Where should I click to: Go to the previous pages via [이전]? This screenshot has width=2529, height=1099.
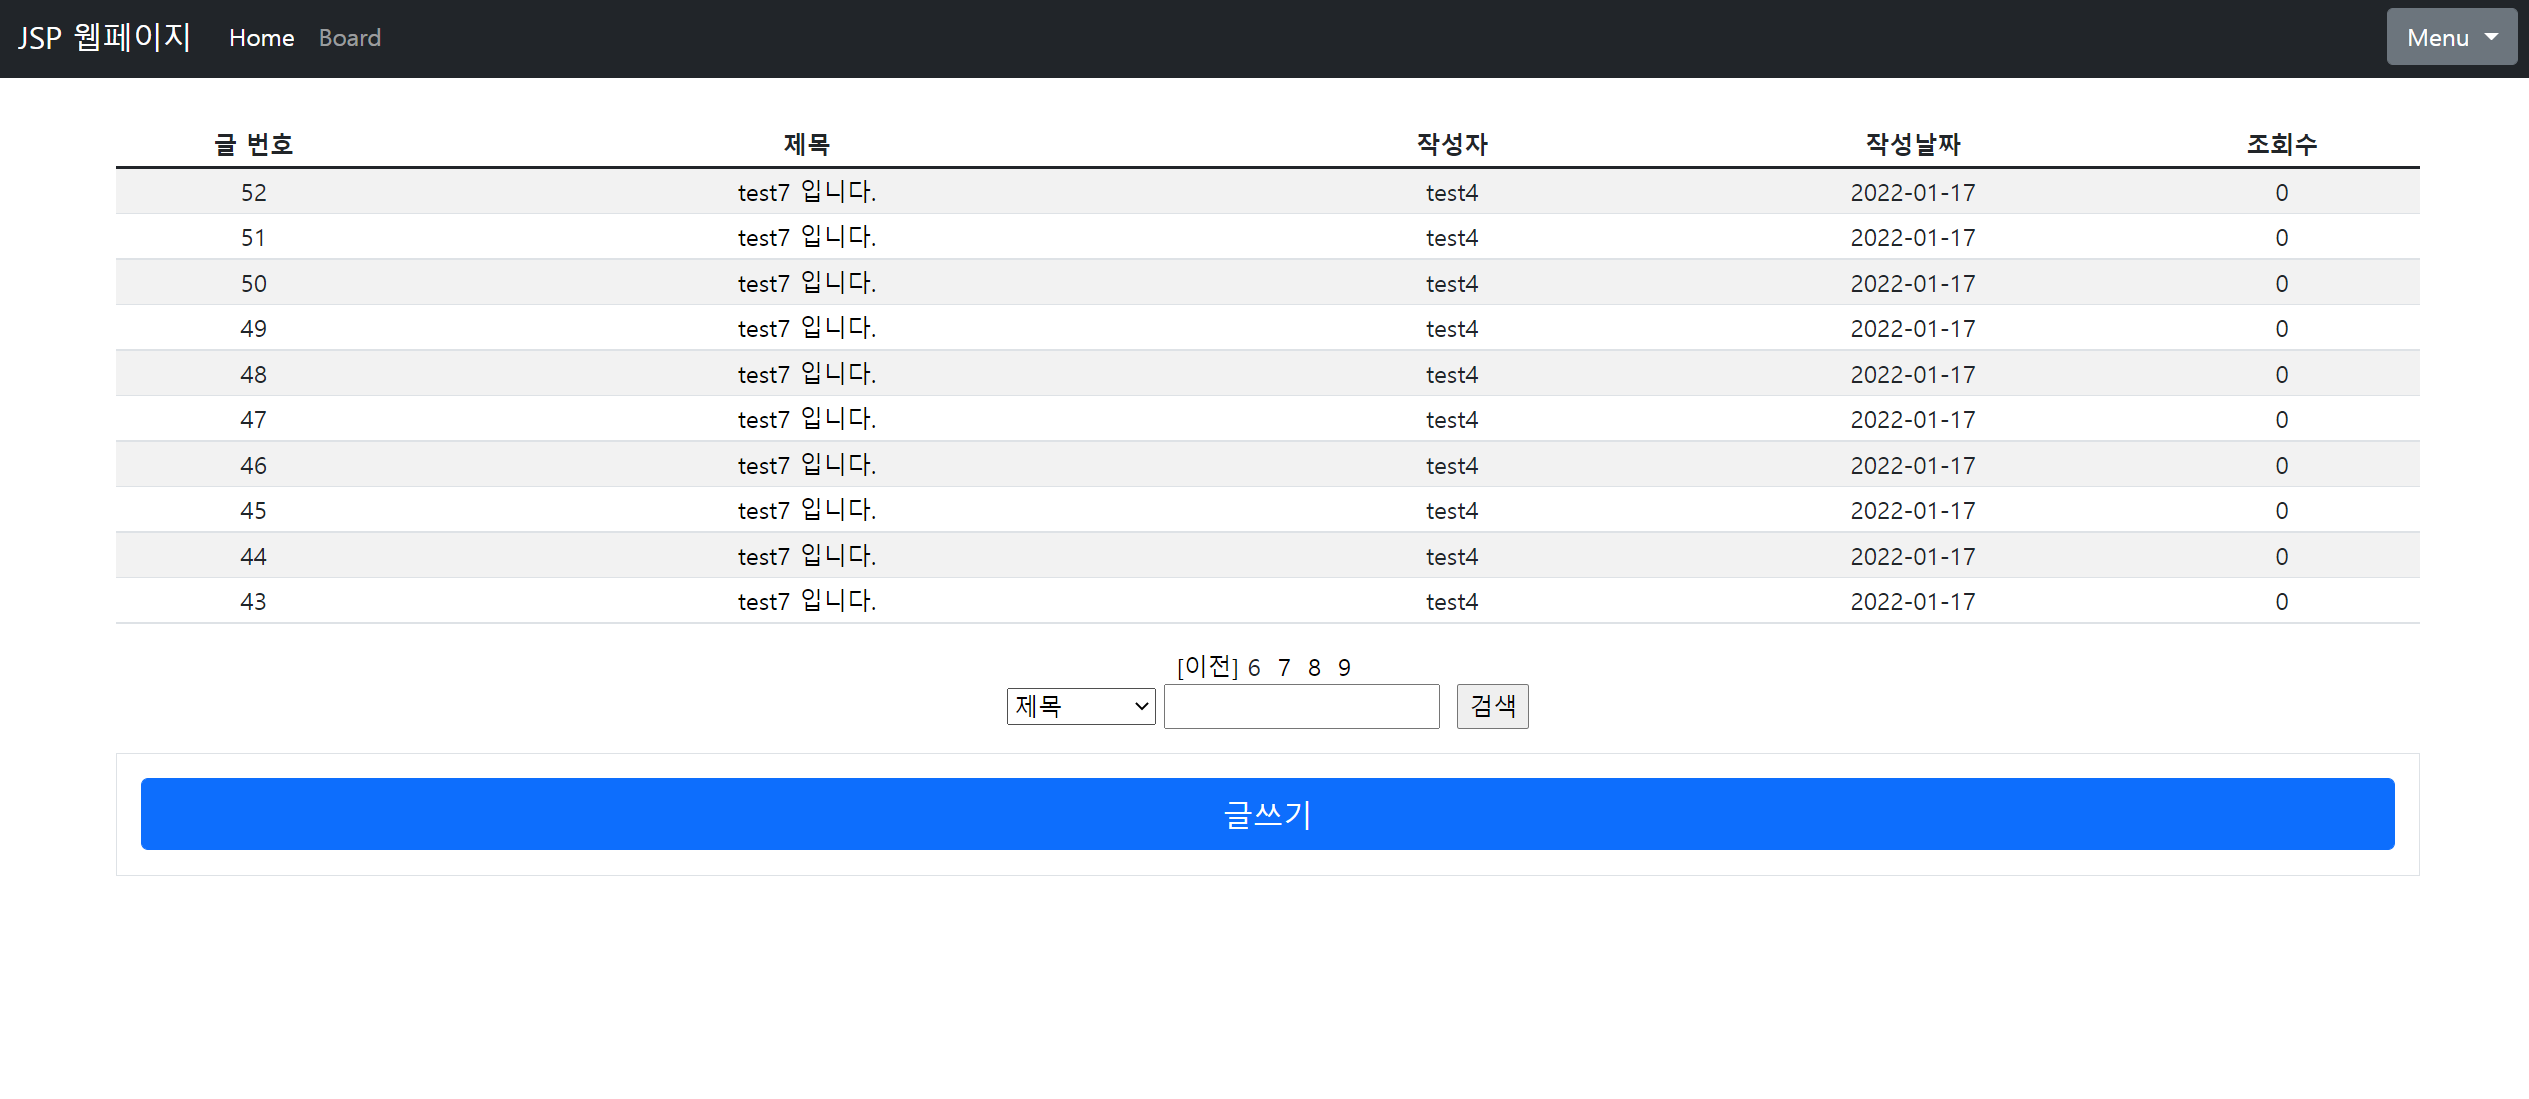point(1207,667)
